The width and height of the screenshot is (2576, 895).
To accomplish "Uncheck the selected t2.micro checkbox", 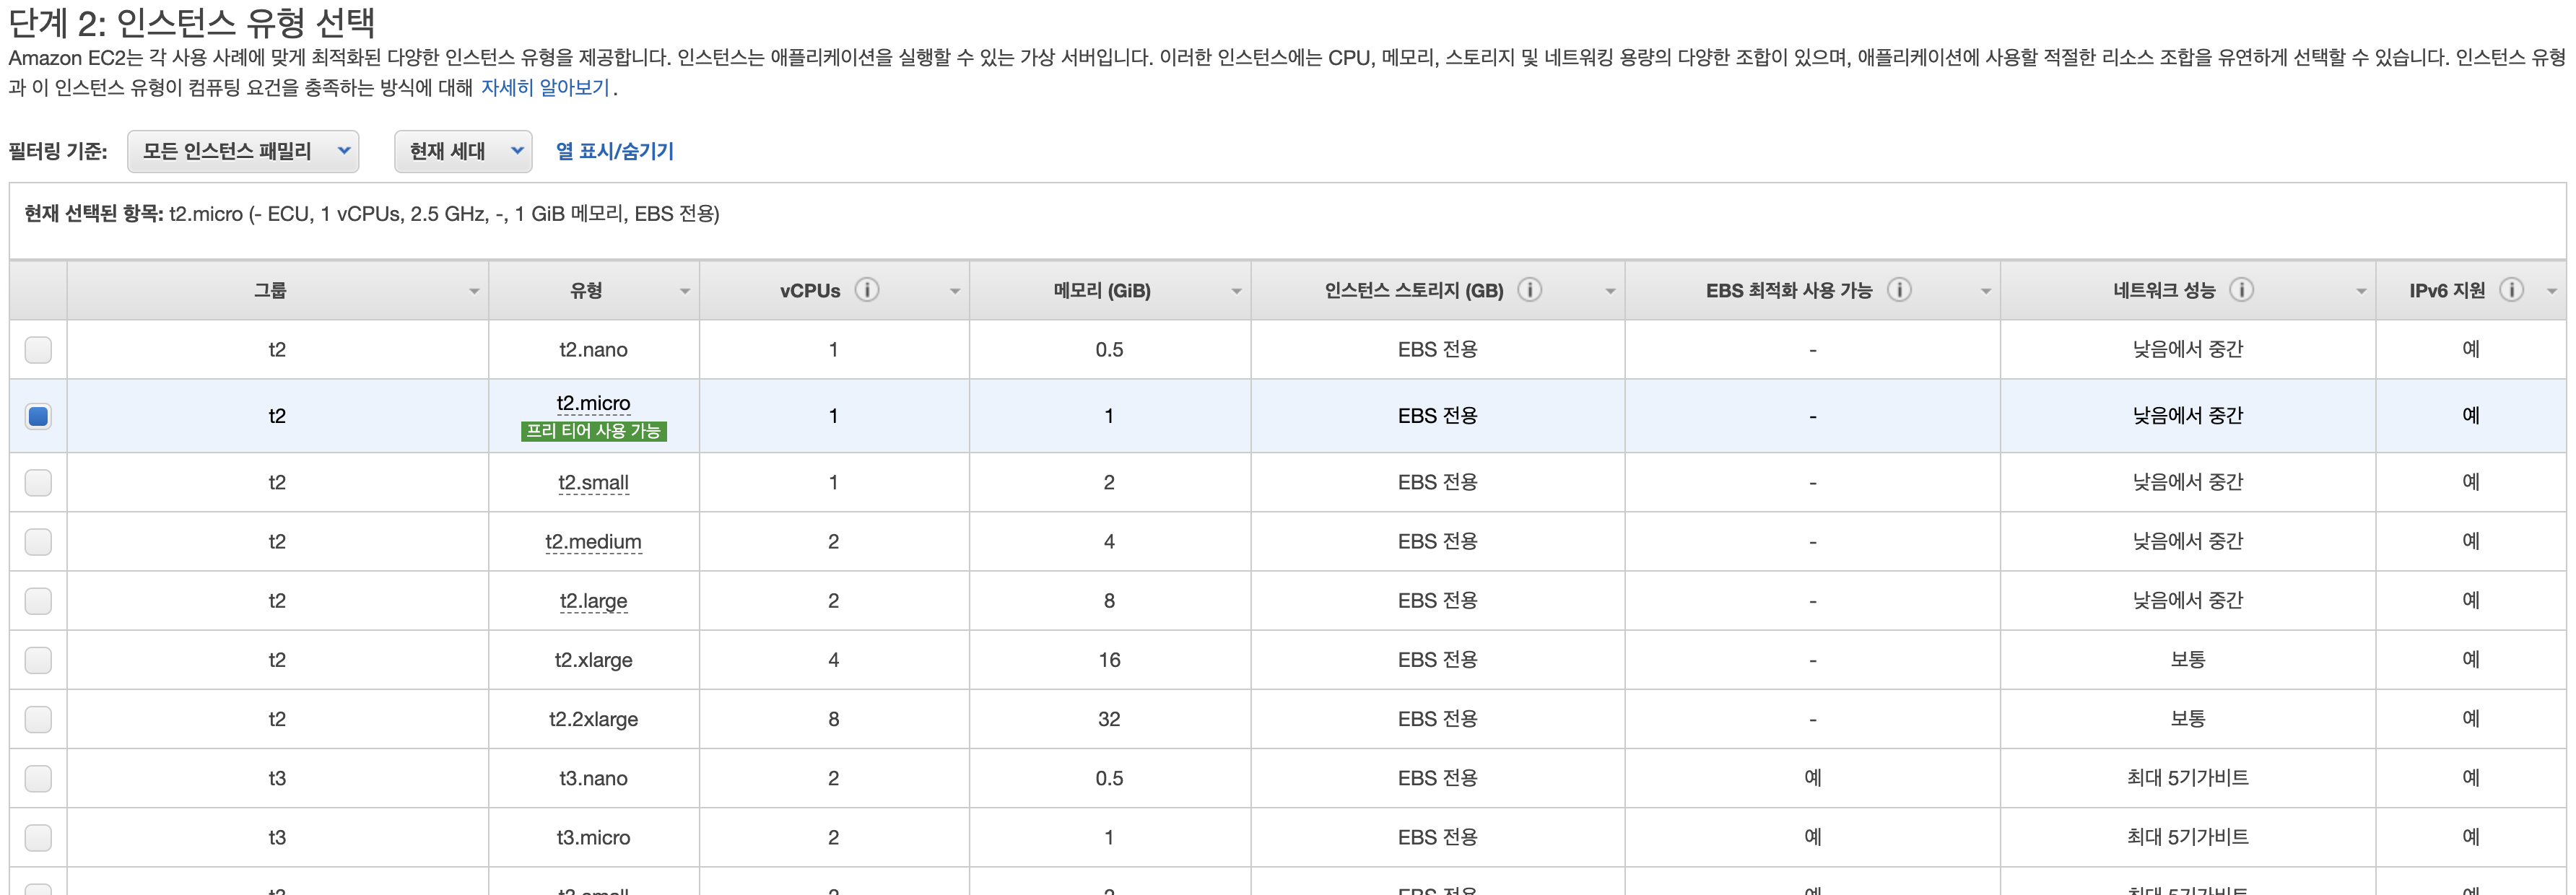I will click(38, 416).
